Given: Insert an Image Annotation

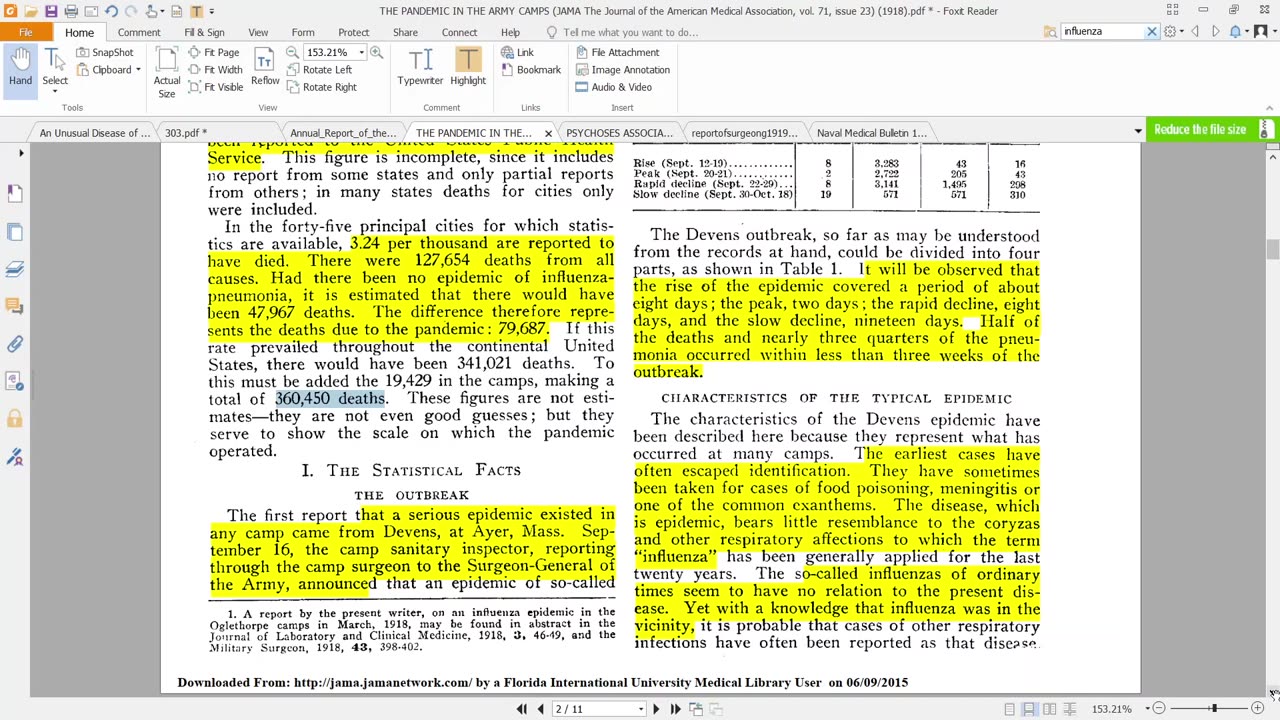Looking at the screenshot, I should tap(622, 70).
